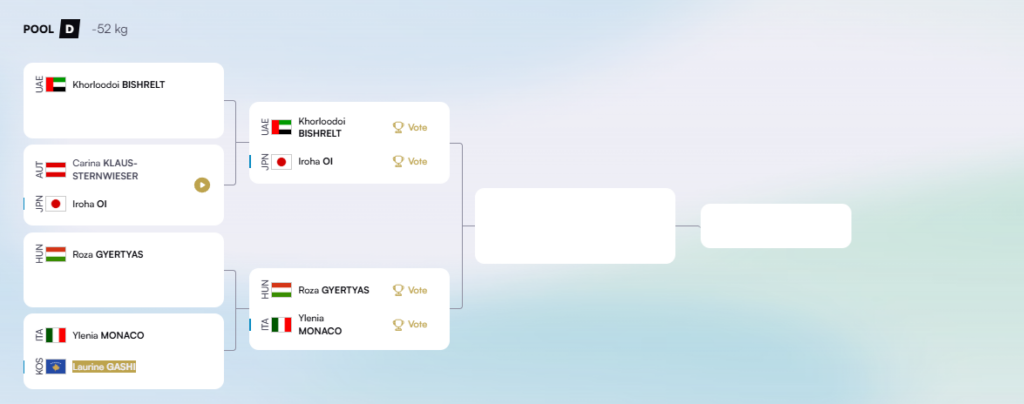
Task: Select the Pool D badge
Action: [69, 29]
